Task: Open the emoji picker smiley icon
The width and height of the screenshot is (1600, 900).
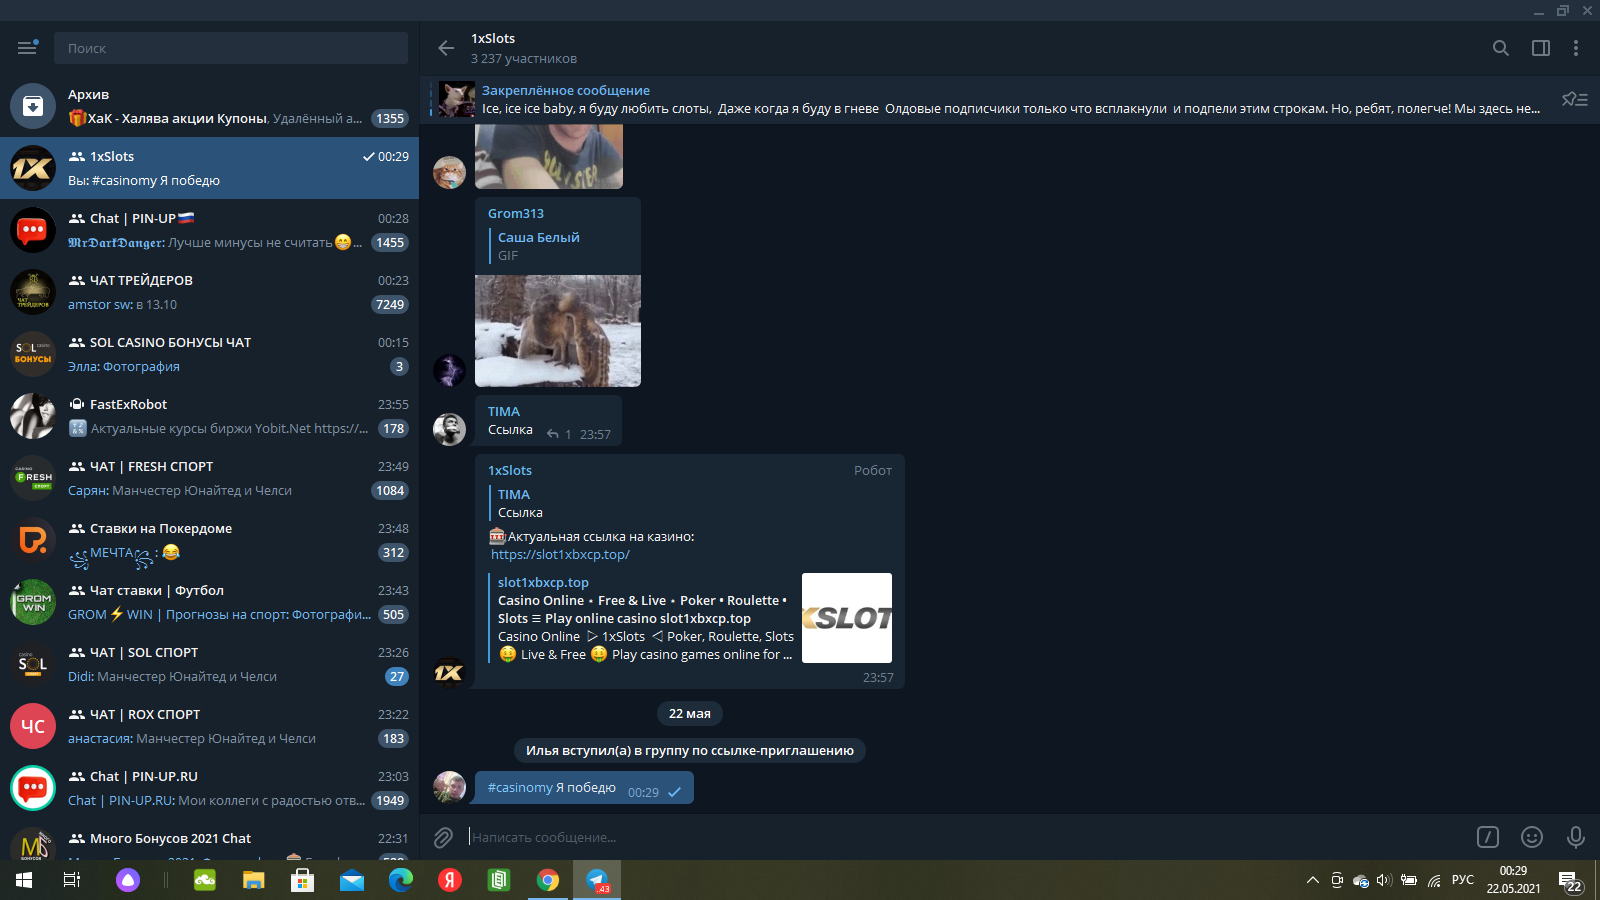Action: pyautogui.click(x=1532, y=837)
